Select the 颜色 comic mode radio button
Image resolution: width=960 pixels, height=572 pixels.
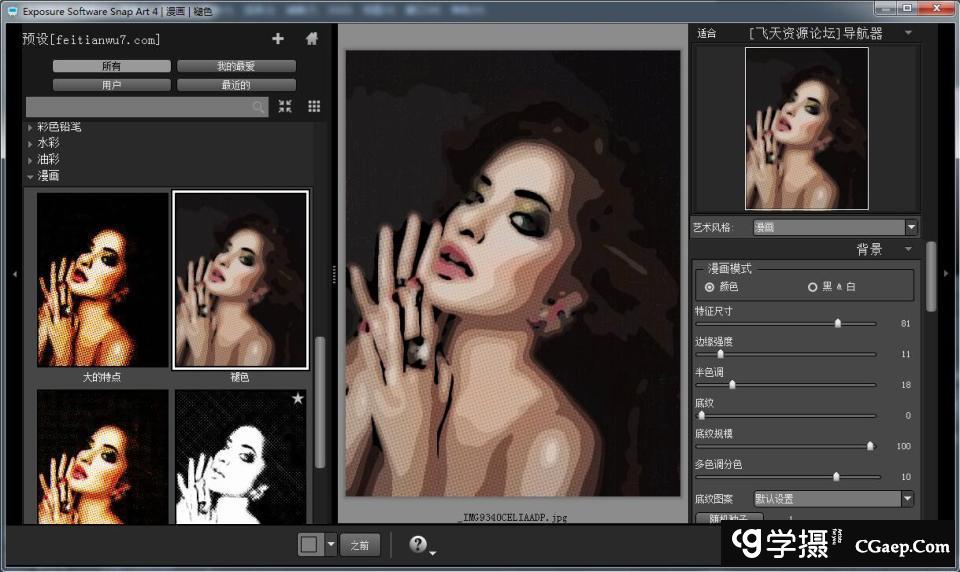[x=710, y=287]
